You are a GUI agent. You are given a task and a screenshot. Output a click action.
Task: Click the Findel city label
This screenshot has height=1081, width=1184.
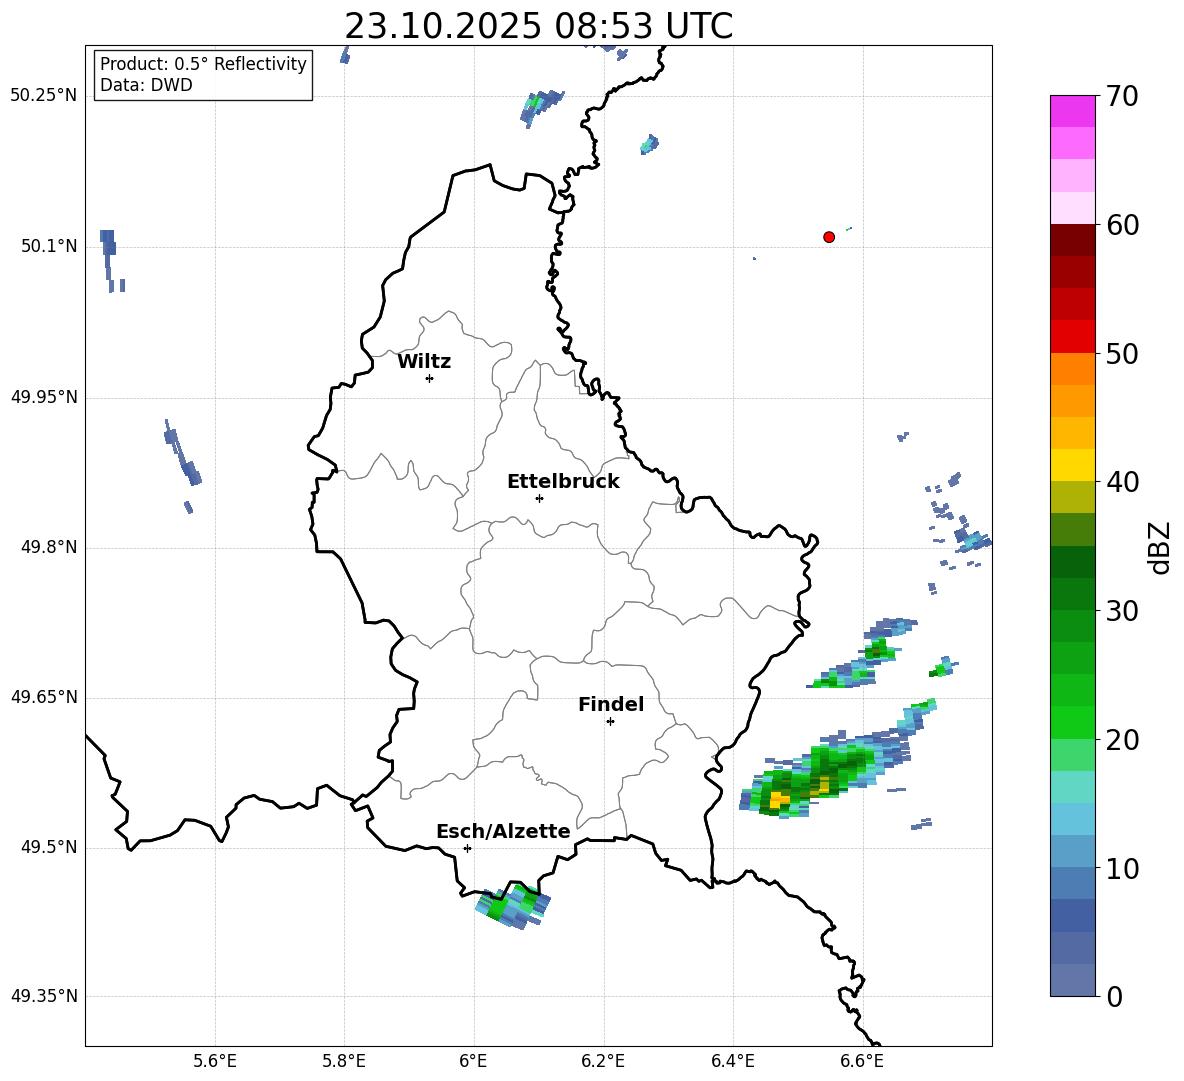[x=611, y=704]
